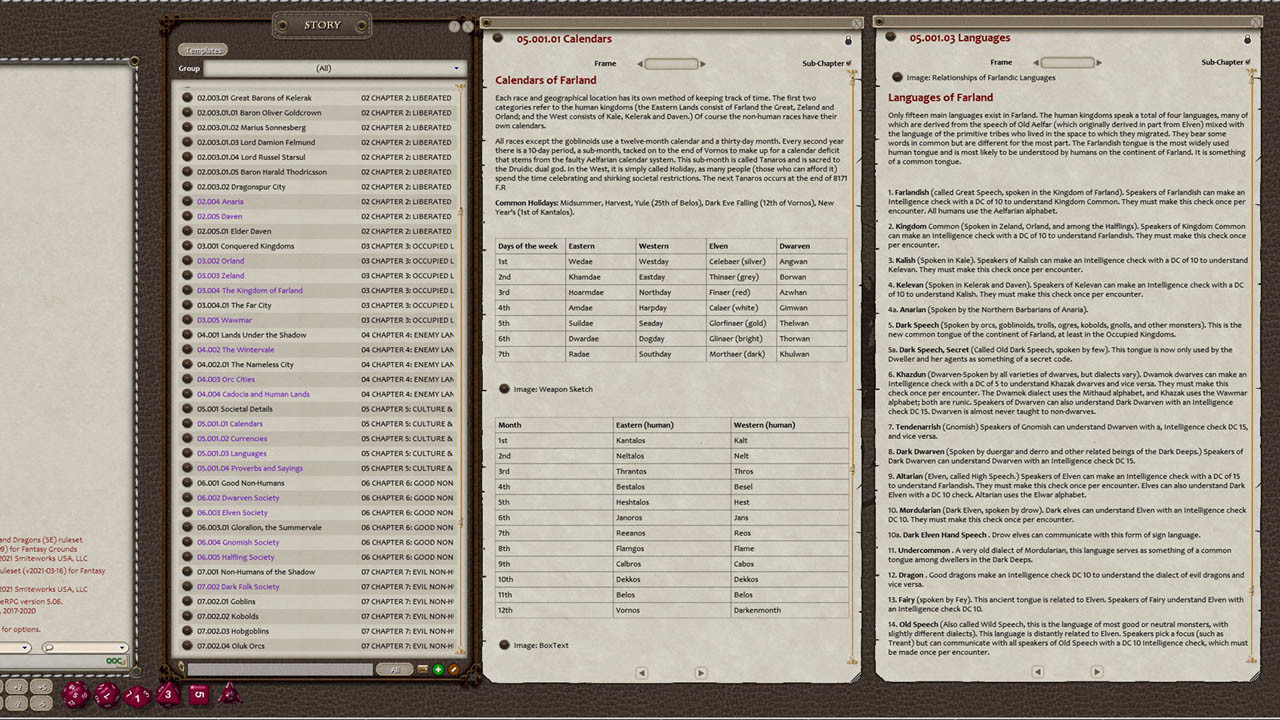
Task: Click the lock icon on the Calendars window
Action: pyautogui.click(x=849, y=39)
